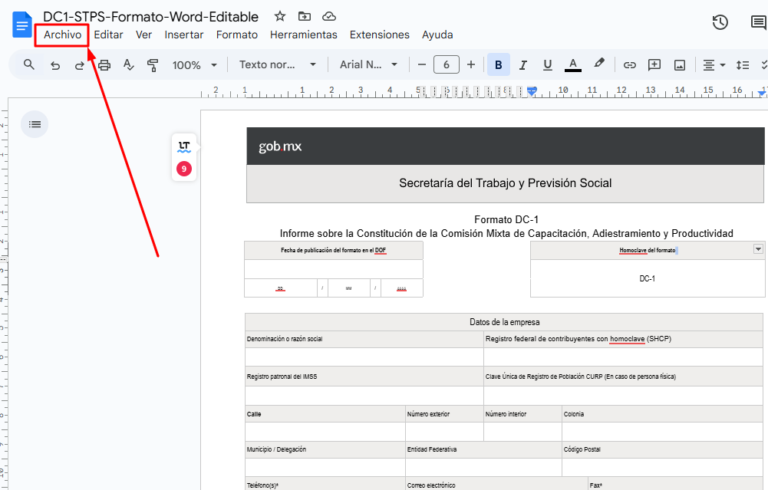Click the move to folder icon

tap(304, 16)
